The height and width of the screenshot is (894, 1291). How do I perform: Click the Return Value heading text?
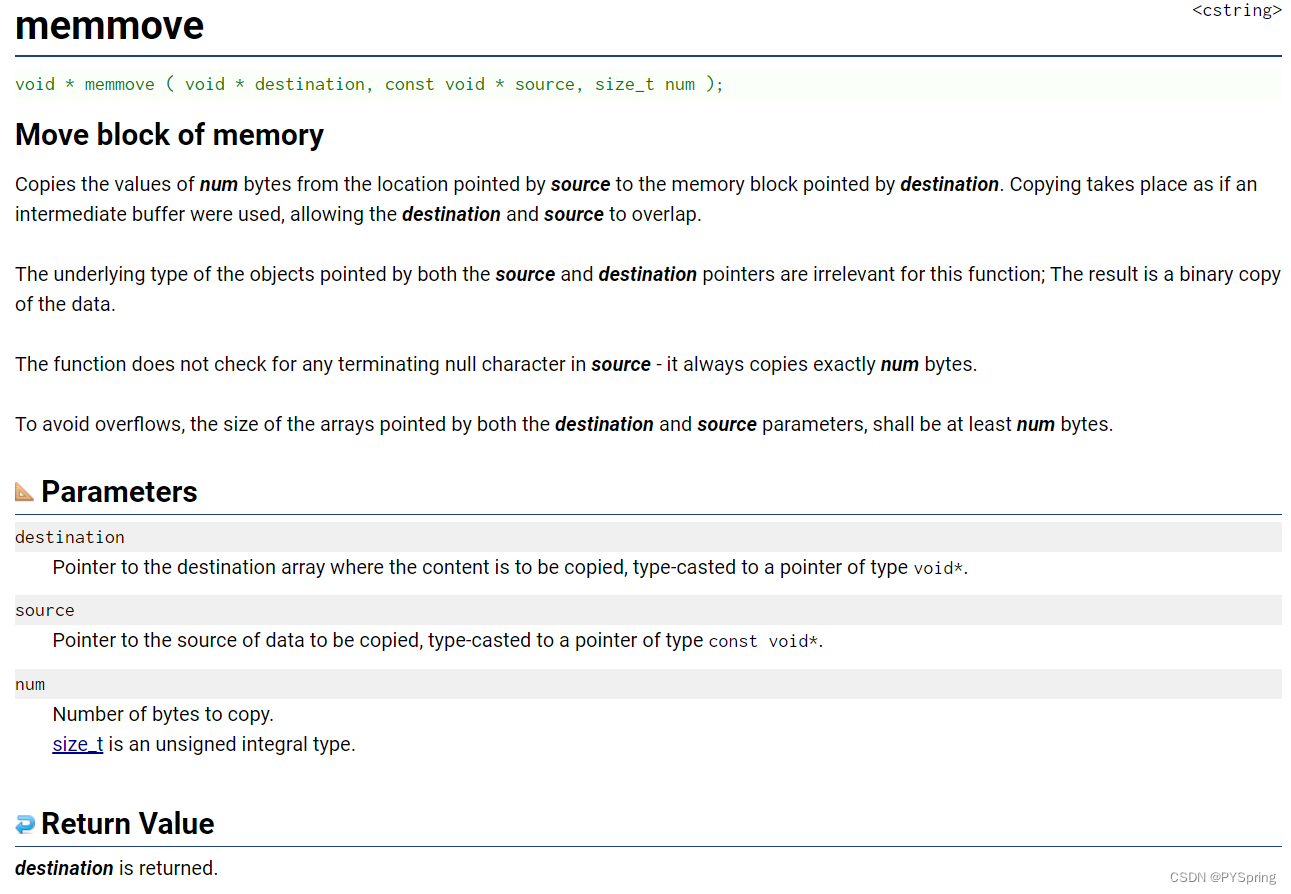(128, 824)
